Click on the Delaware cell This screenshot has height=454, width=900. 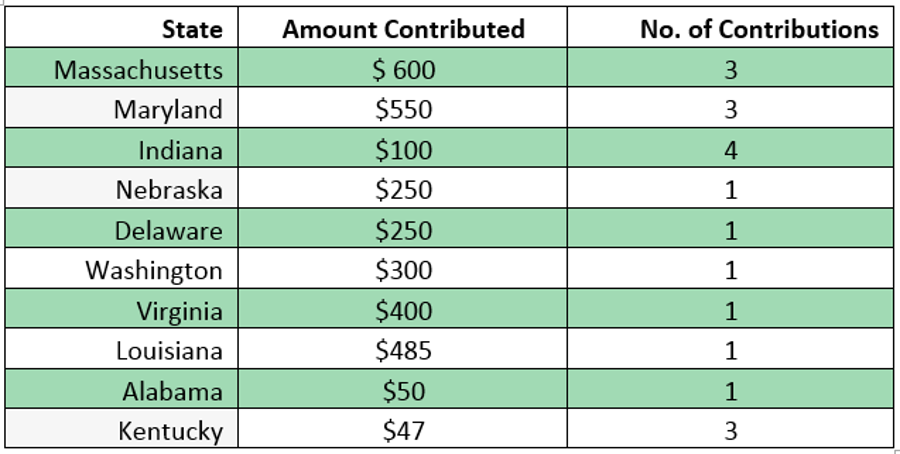coord(168,231)
